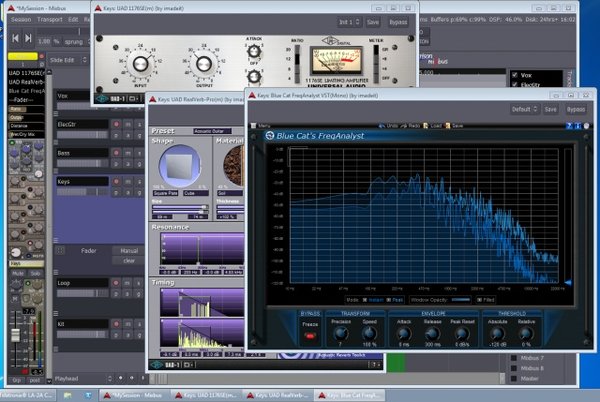Image resolution: width=600 pixels, height=402 pixels.
Task: Click Redo icon in FreqAnalyst toolbar
Action: pyautogui.click(x=404, y=126)
